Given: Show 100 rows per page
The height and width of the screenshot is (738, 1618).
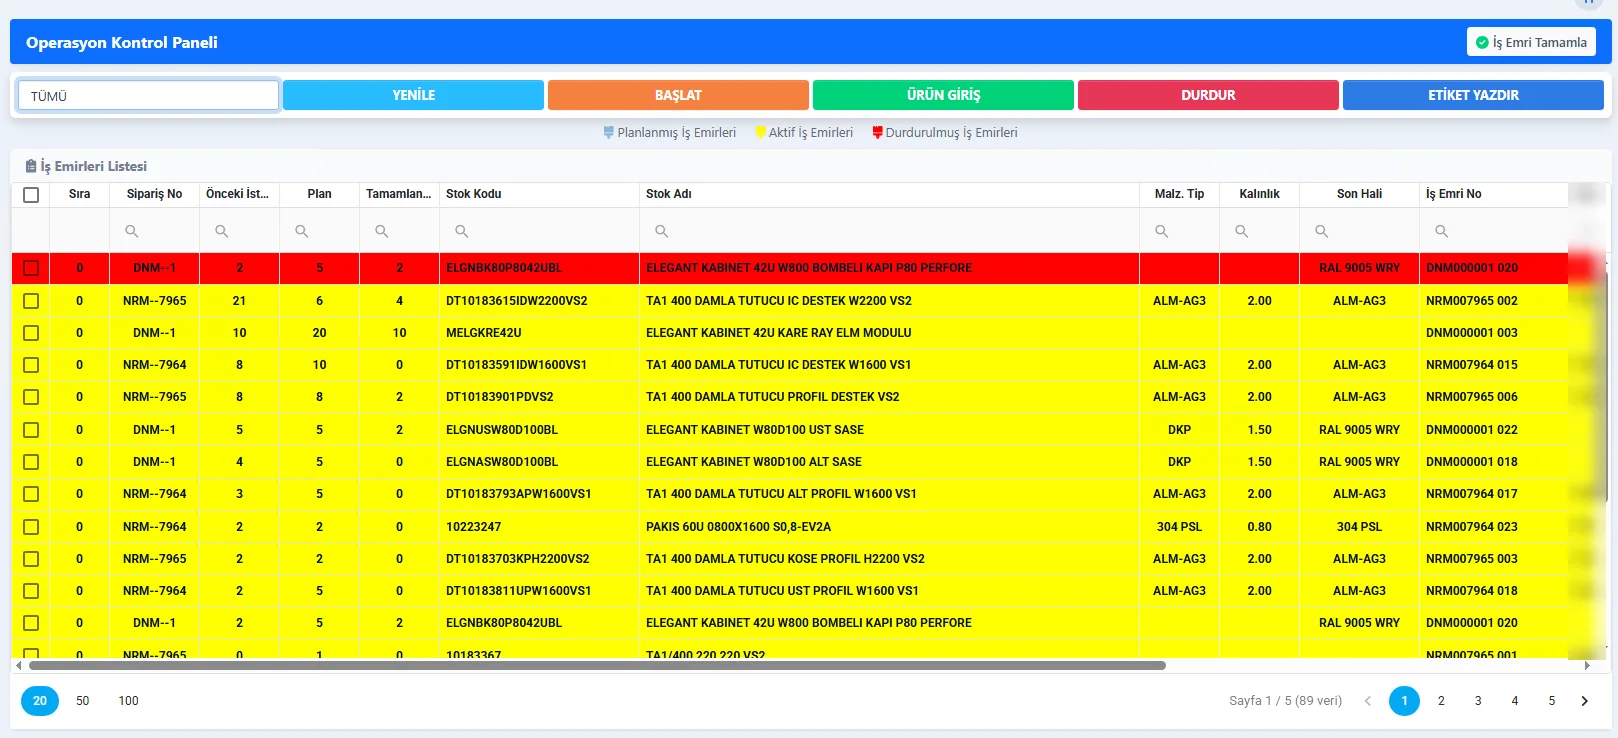Looking at the screenshot, I should click(x=129, y=701).
